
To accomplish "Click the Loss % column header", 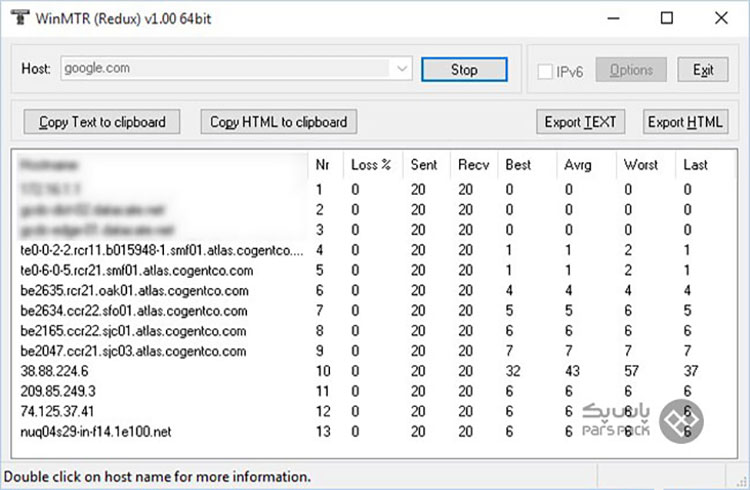I will point(373,165).
